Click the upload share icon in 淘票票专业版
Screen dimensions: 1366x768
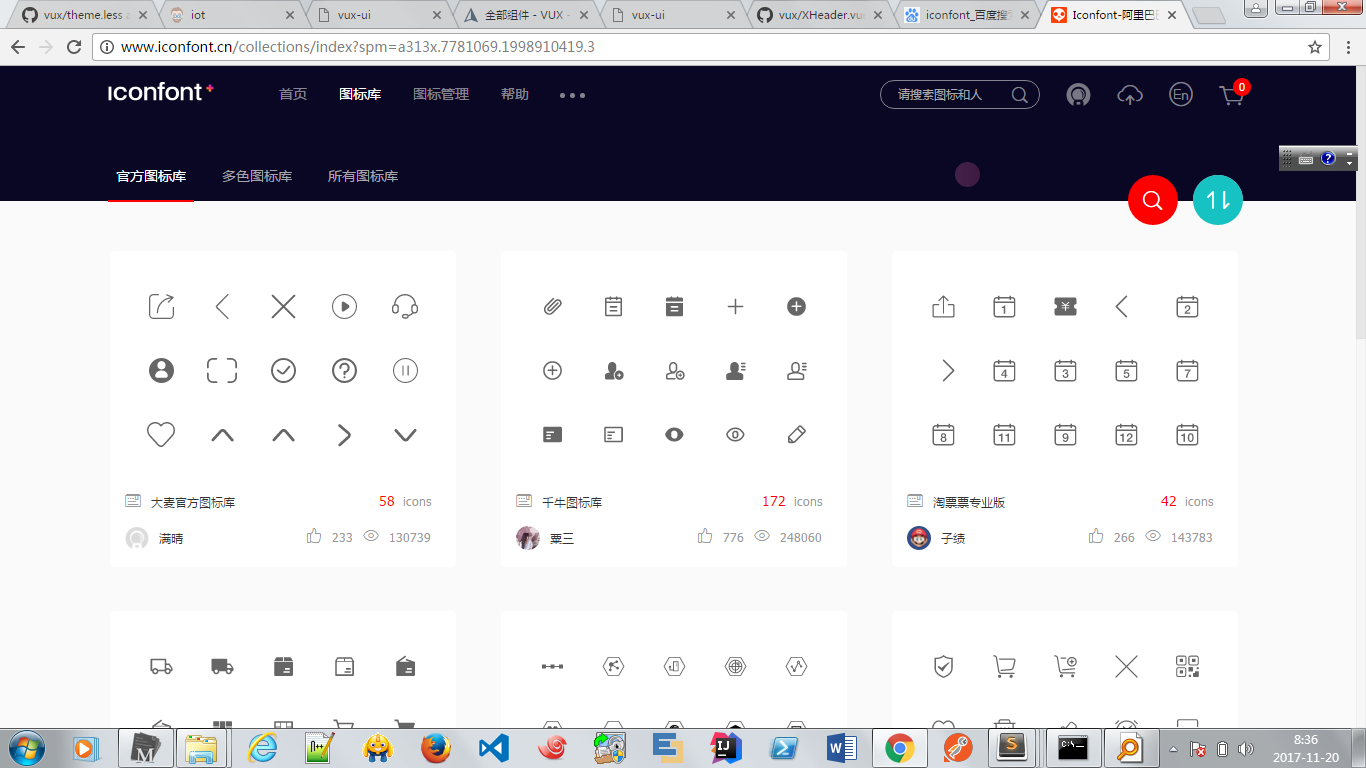pyautogui.click(x=943, y=306)
